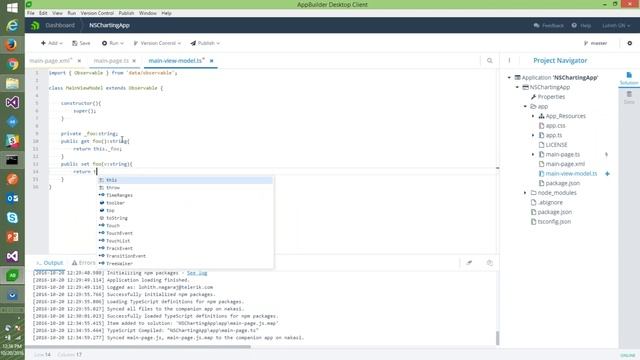640x360 pixels.
Task: Collapse the NSChartingApp project node
Action: coord(517,87)
